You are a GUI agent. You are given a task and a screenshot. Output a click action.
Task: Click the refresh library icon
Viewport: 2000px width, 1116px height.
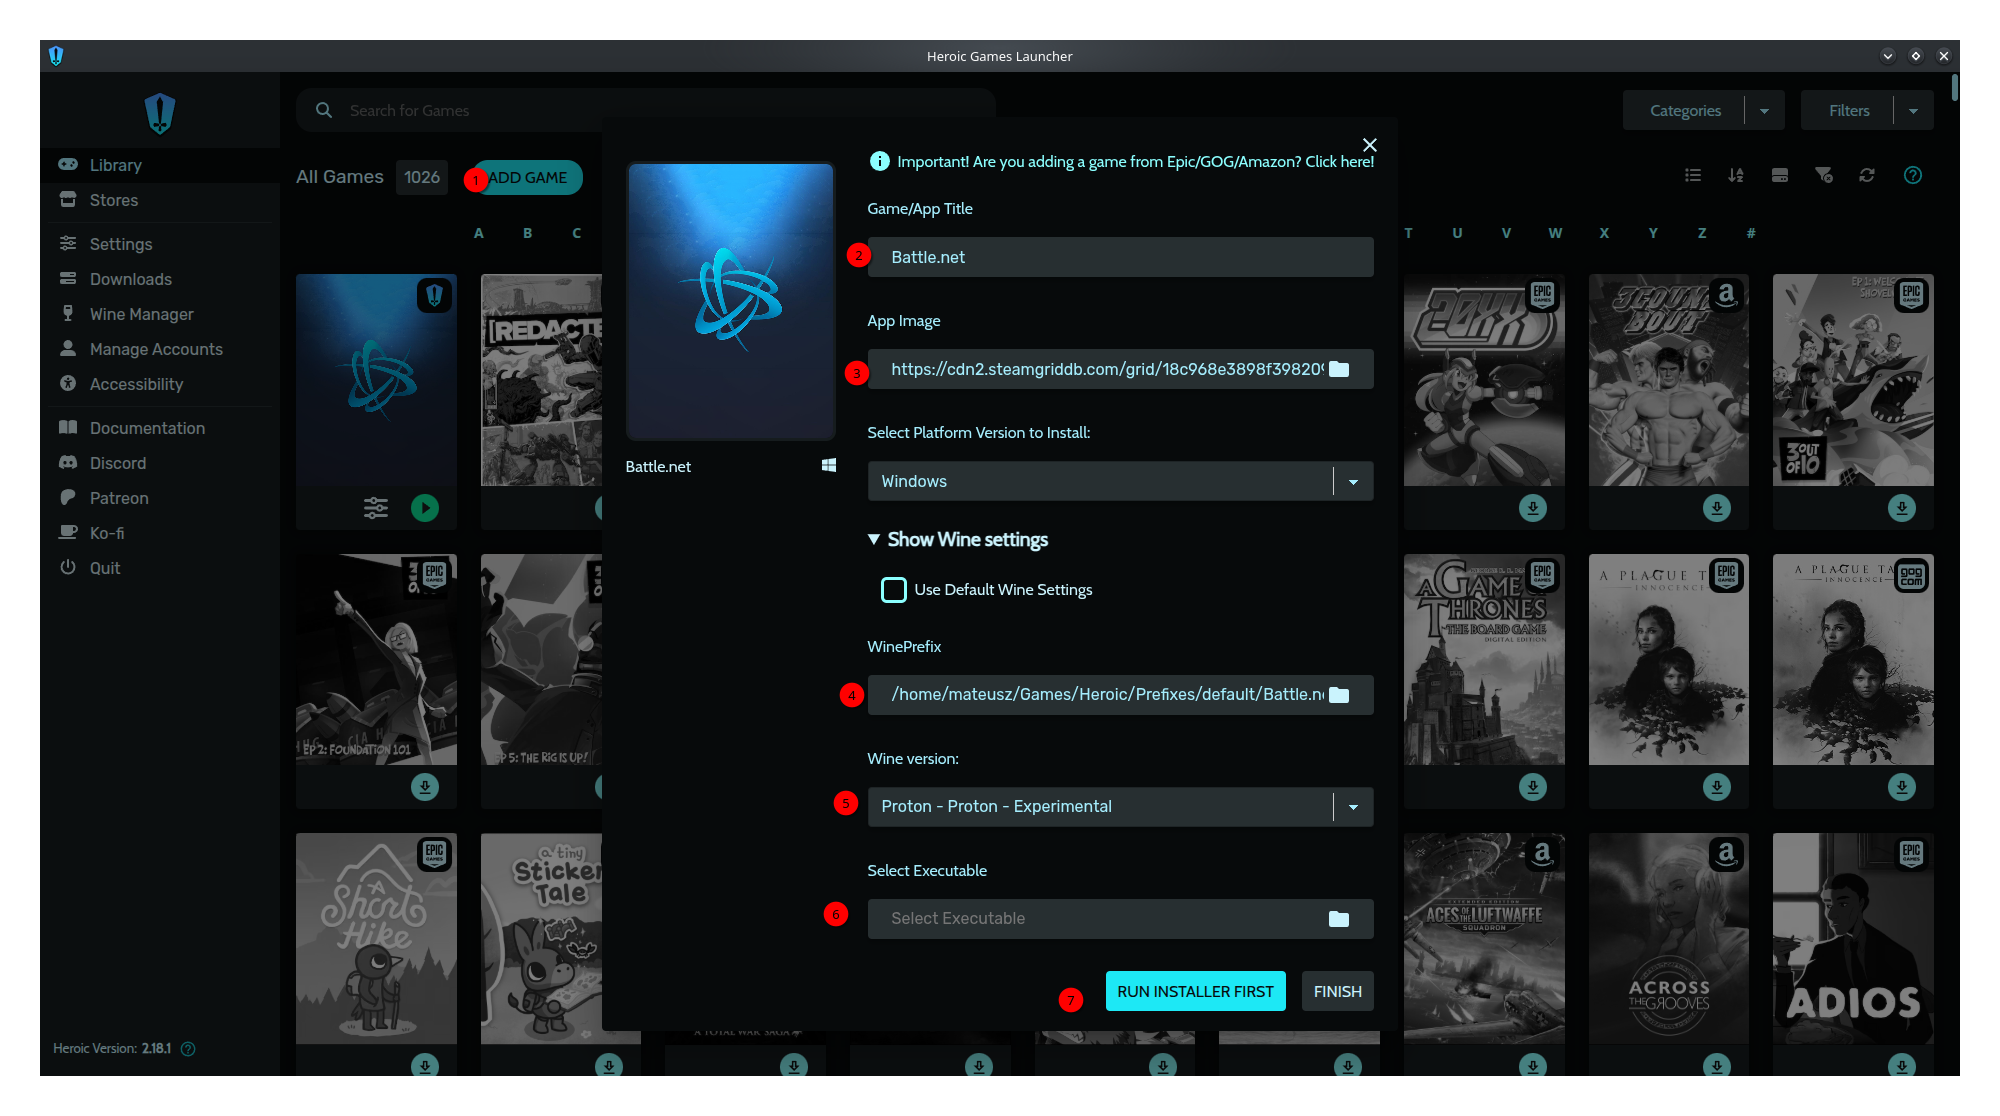tap(1867, 175)
